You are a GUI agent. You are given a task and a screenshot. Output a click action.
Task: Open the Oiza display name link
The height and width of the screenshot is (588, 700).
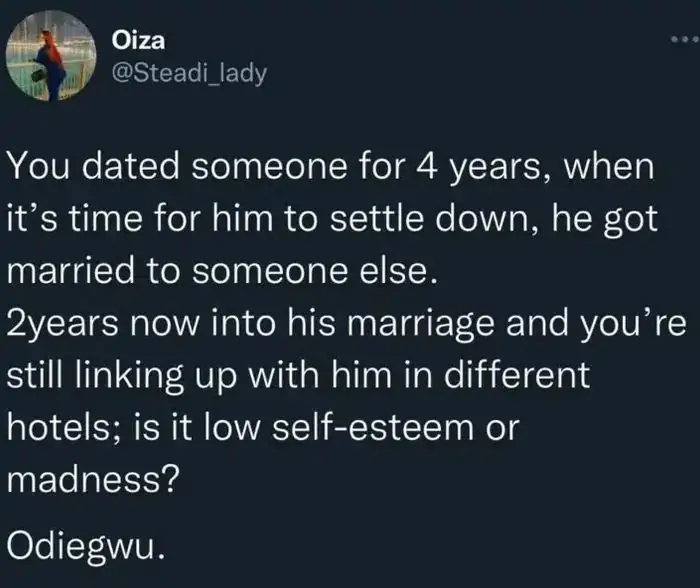[x=137, y=44]
